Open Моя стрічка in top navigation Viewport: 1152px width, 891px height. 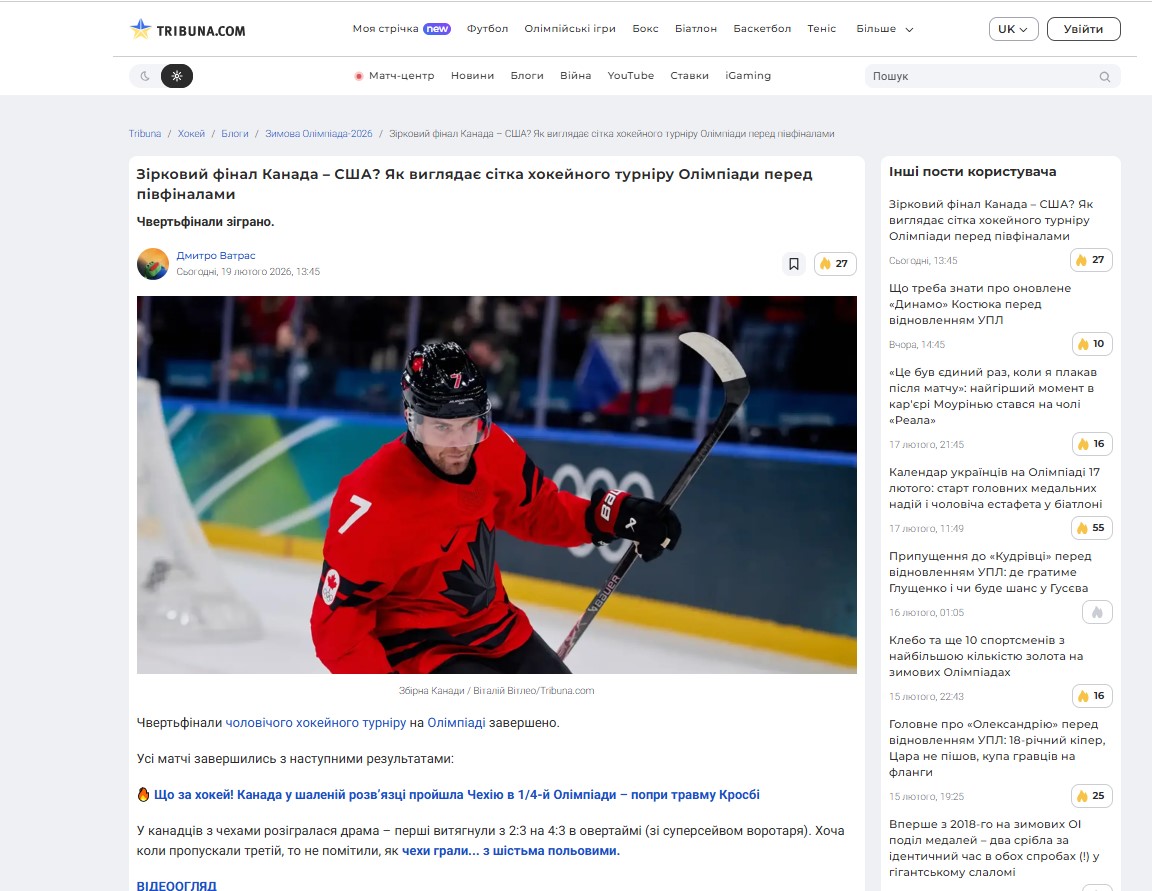[x=385, y=29]
